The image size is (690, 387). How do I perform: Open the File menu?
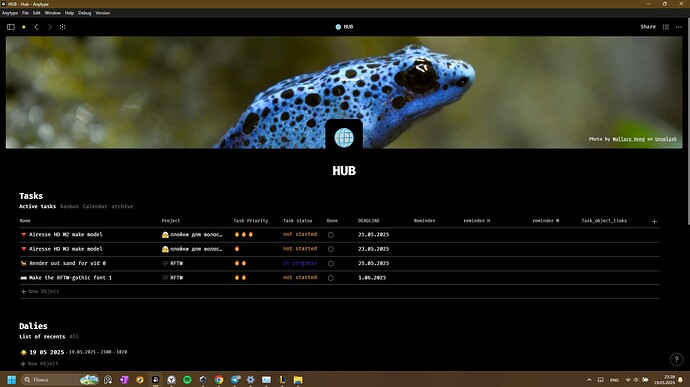pos(26,13)
